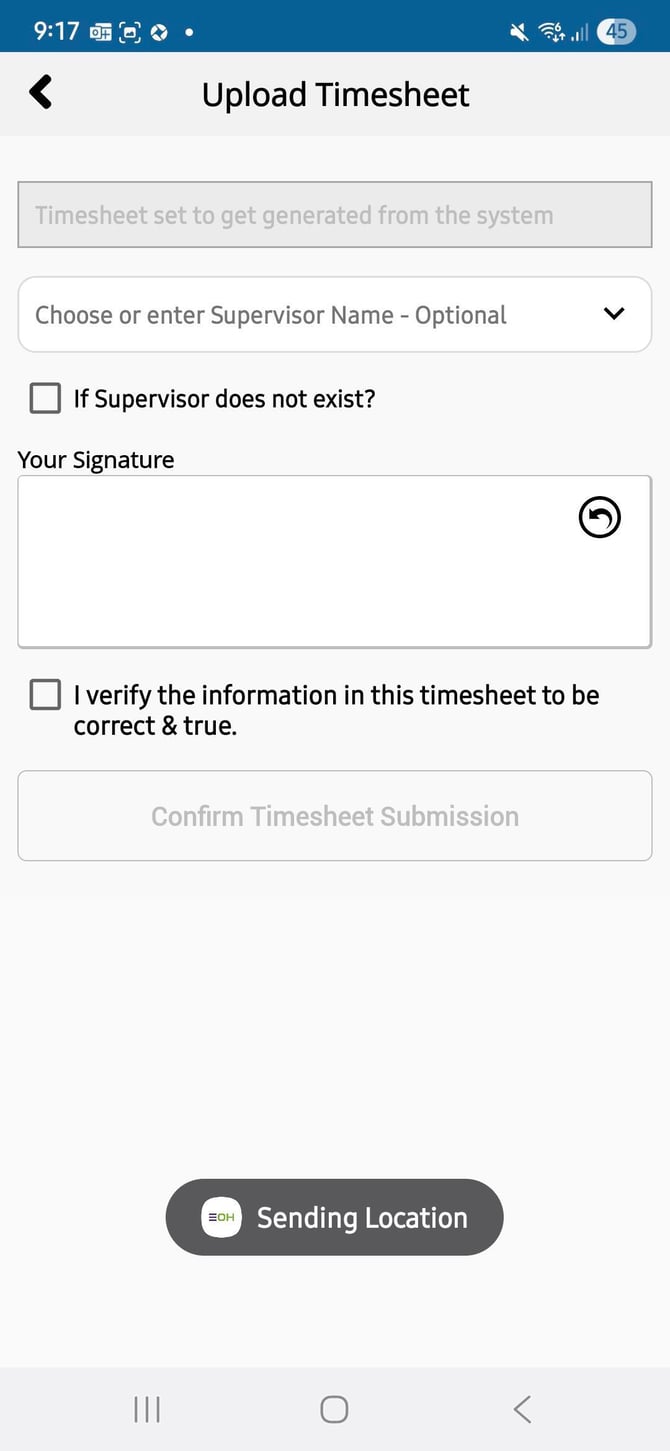Tap the timesheet generated from system field
670x1451 pixels.
click(x=334, y=215)
